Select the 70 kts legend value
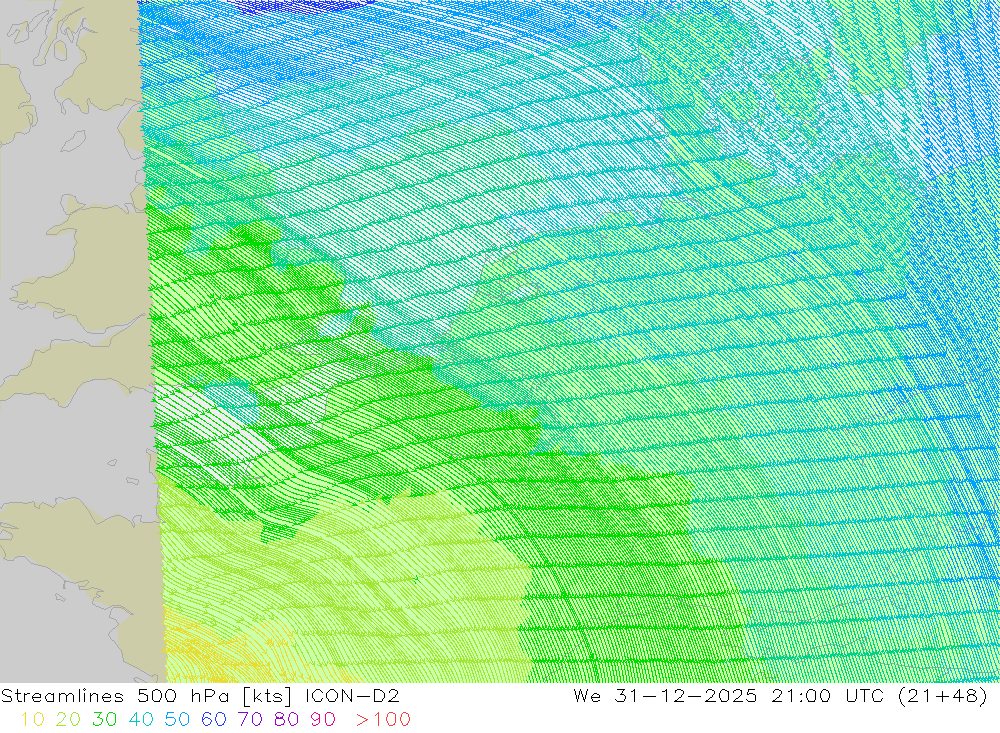The height and width of the screenshot is (733, 1000). click(250, 720)
